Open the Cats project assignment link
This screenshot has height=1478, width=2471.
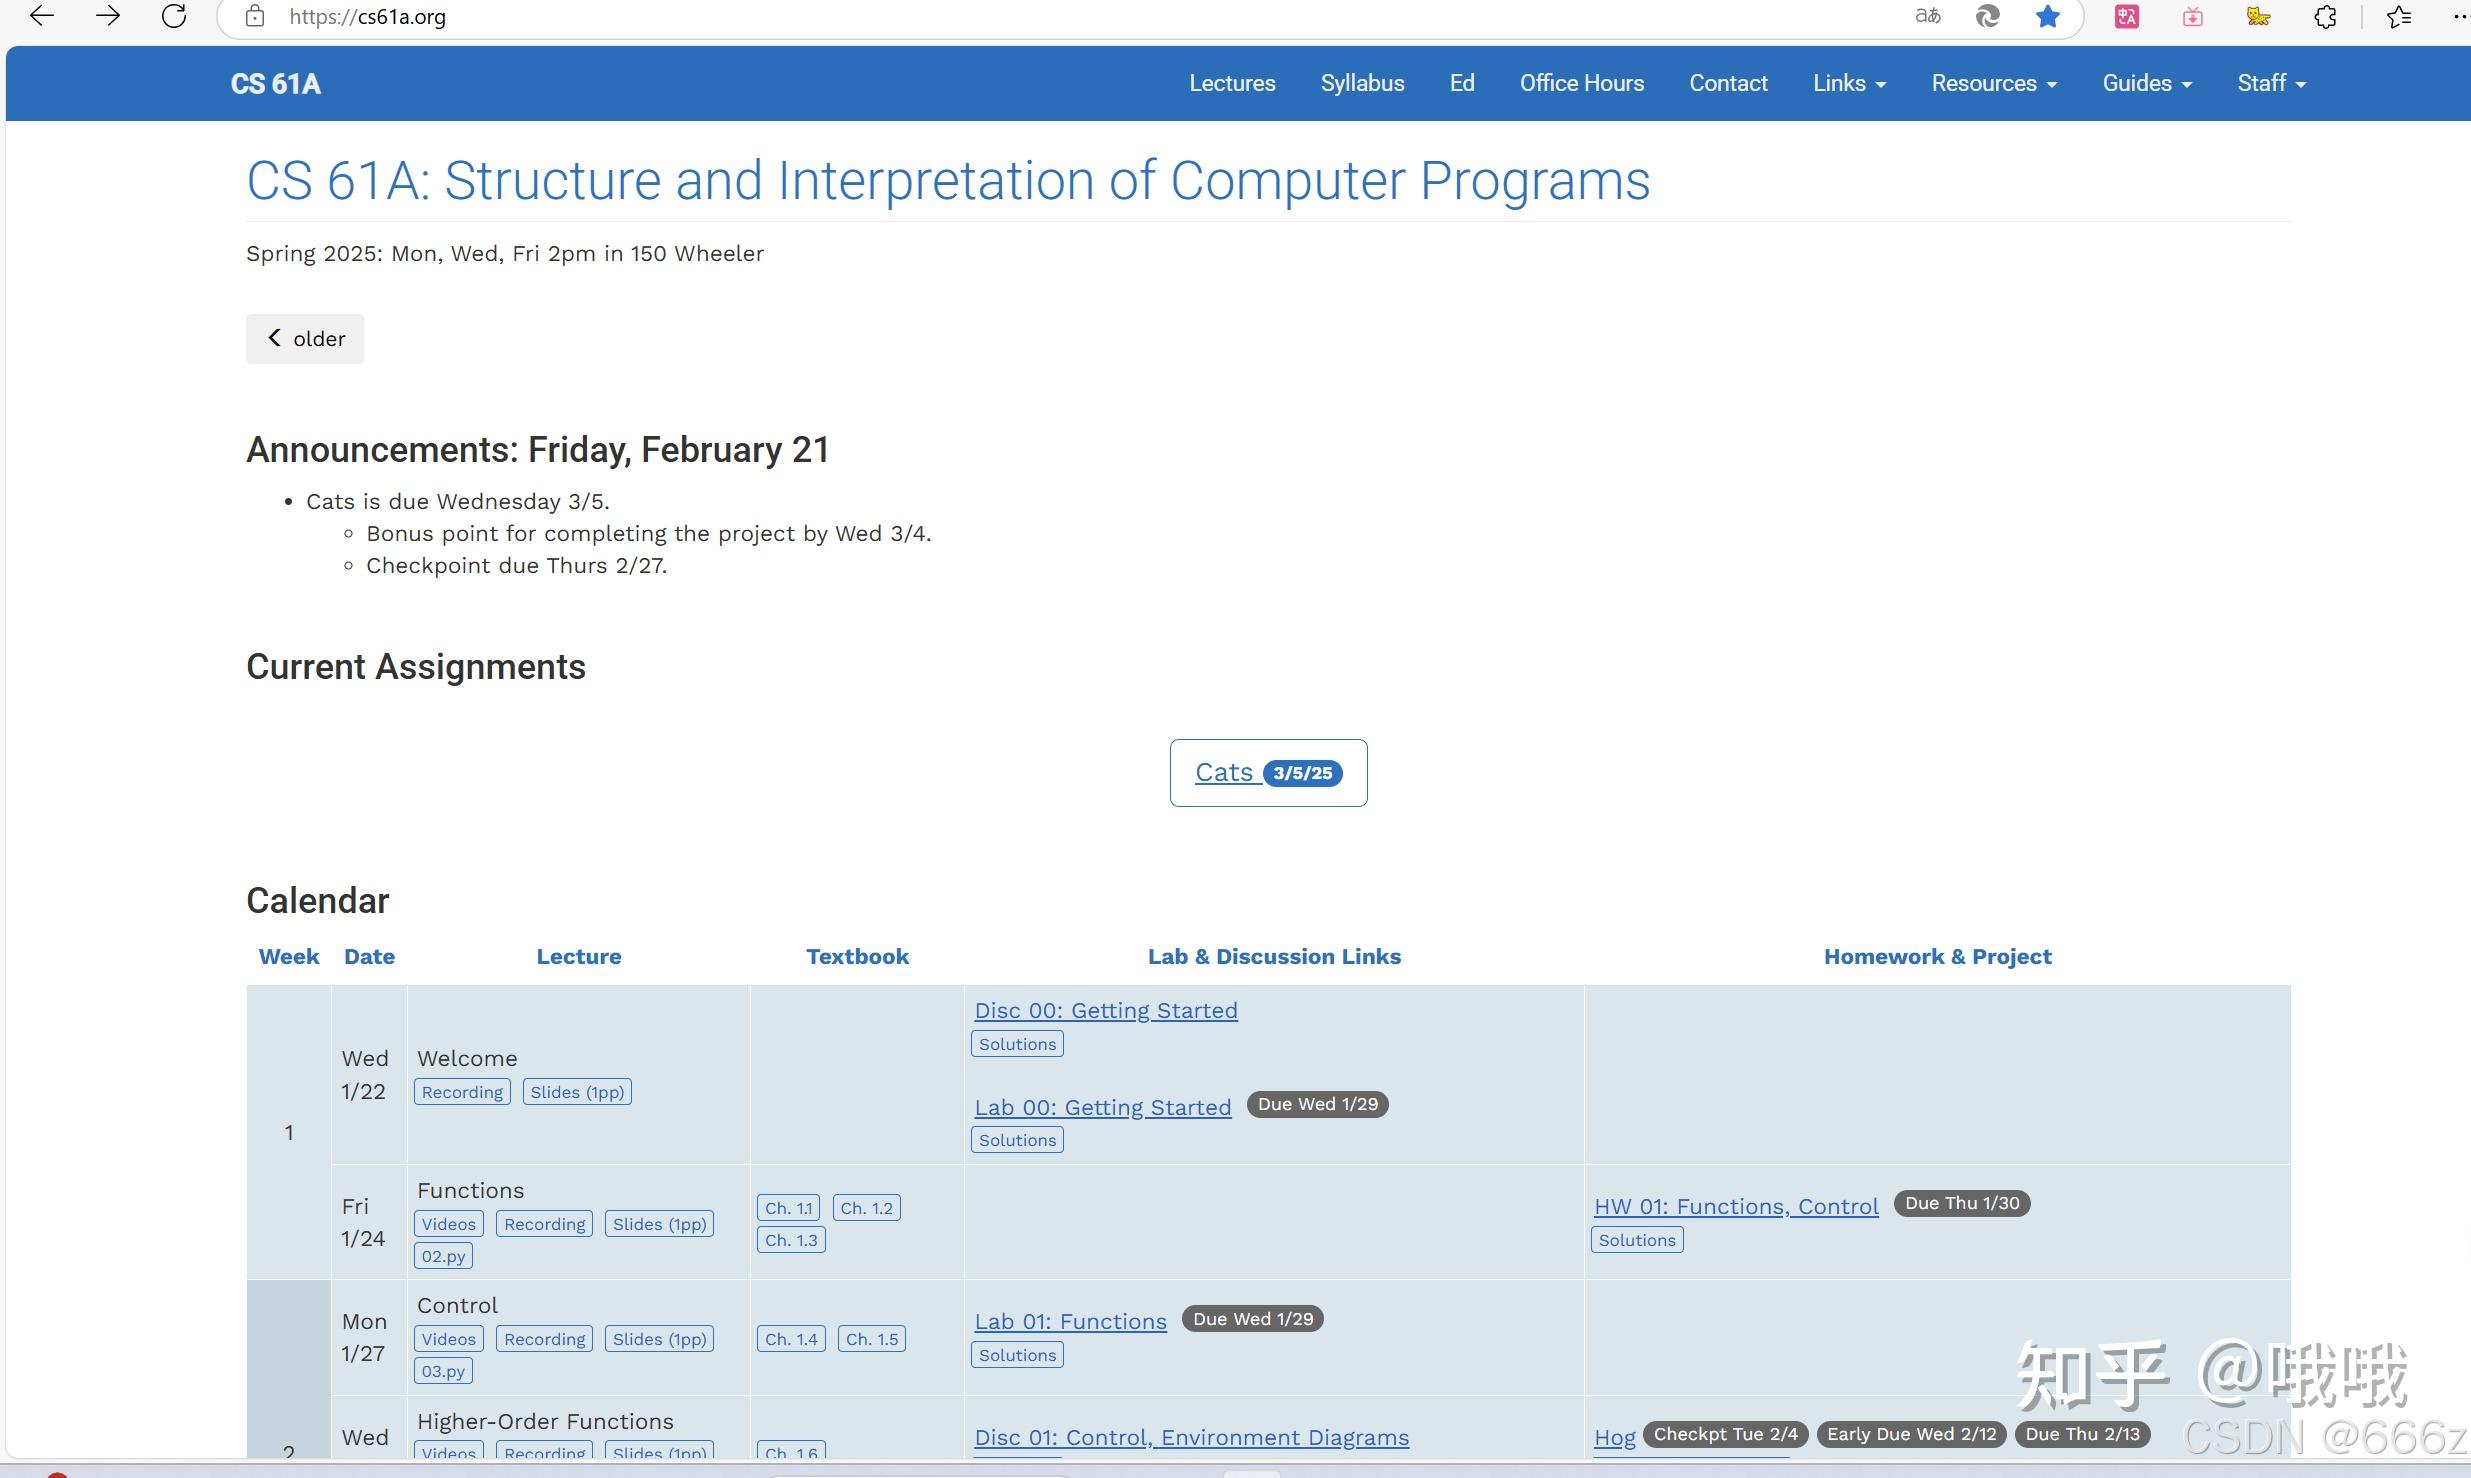[1224, 772]
